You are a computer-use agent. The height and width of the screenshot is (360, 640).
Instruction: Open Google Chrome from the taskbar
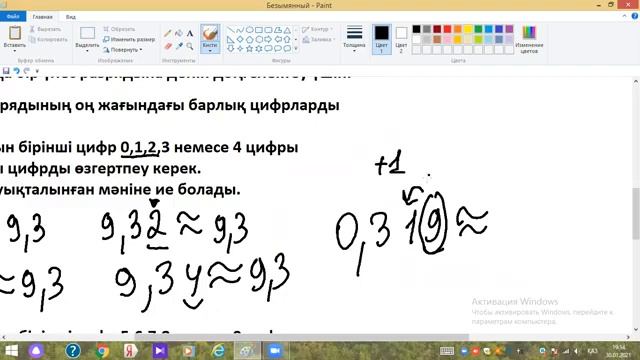click(x=102, y=351)
